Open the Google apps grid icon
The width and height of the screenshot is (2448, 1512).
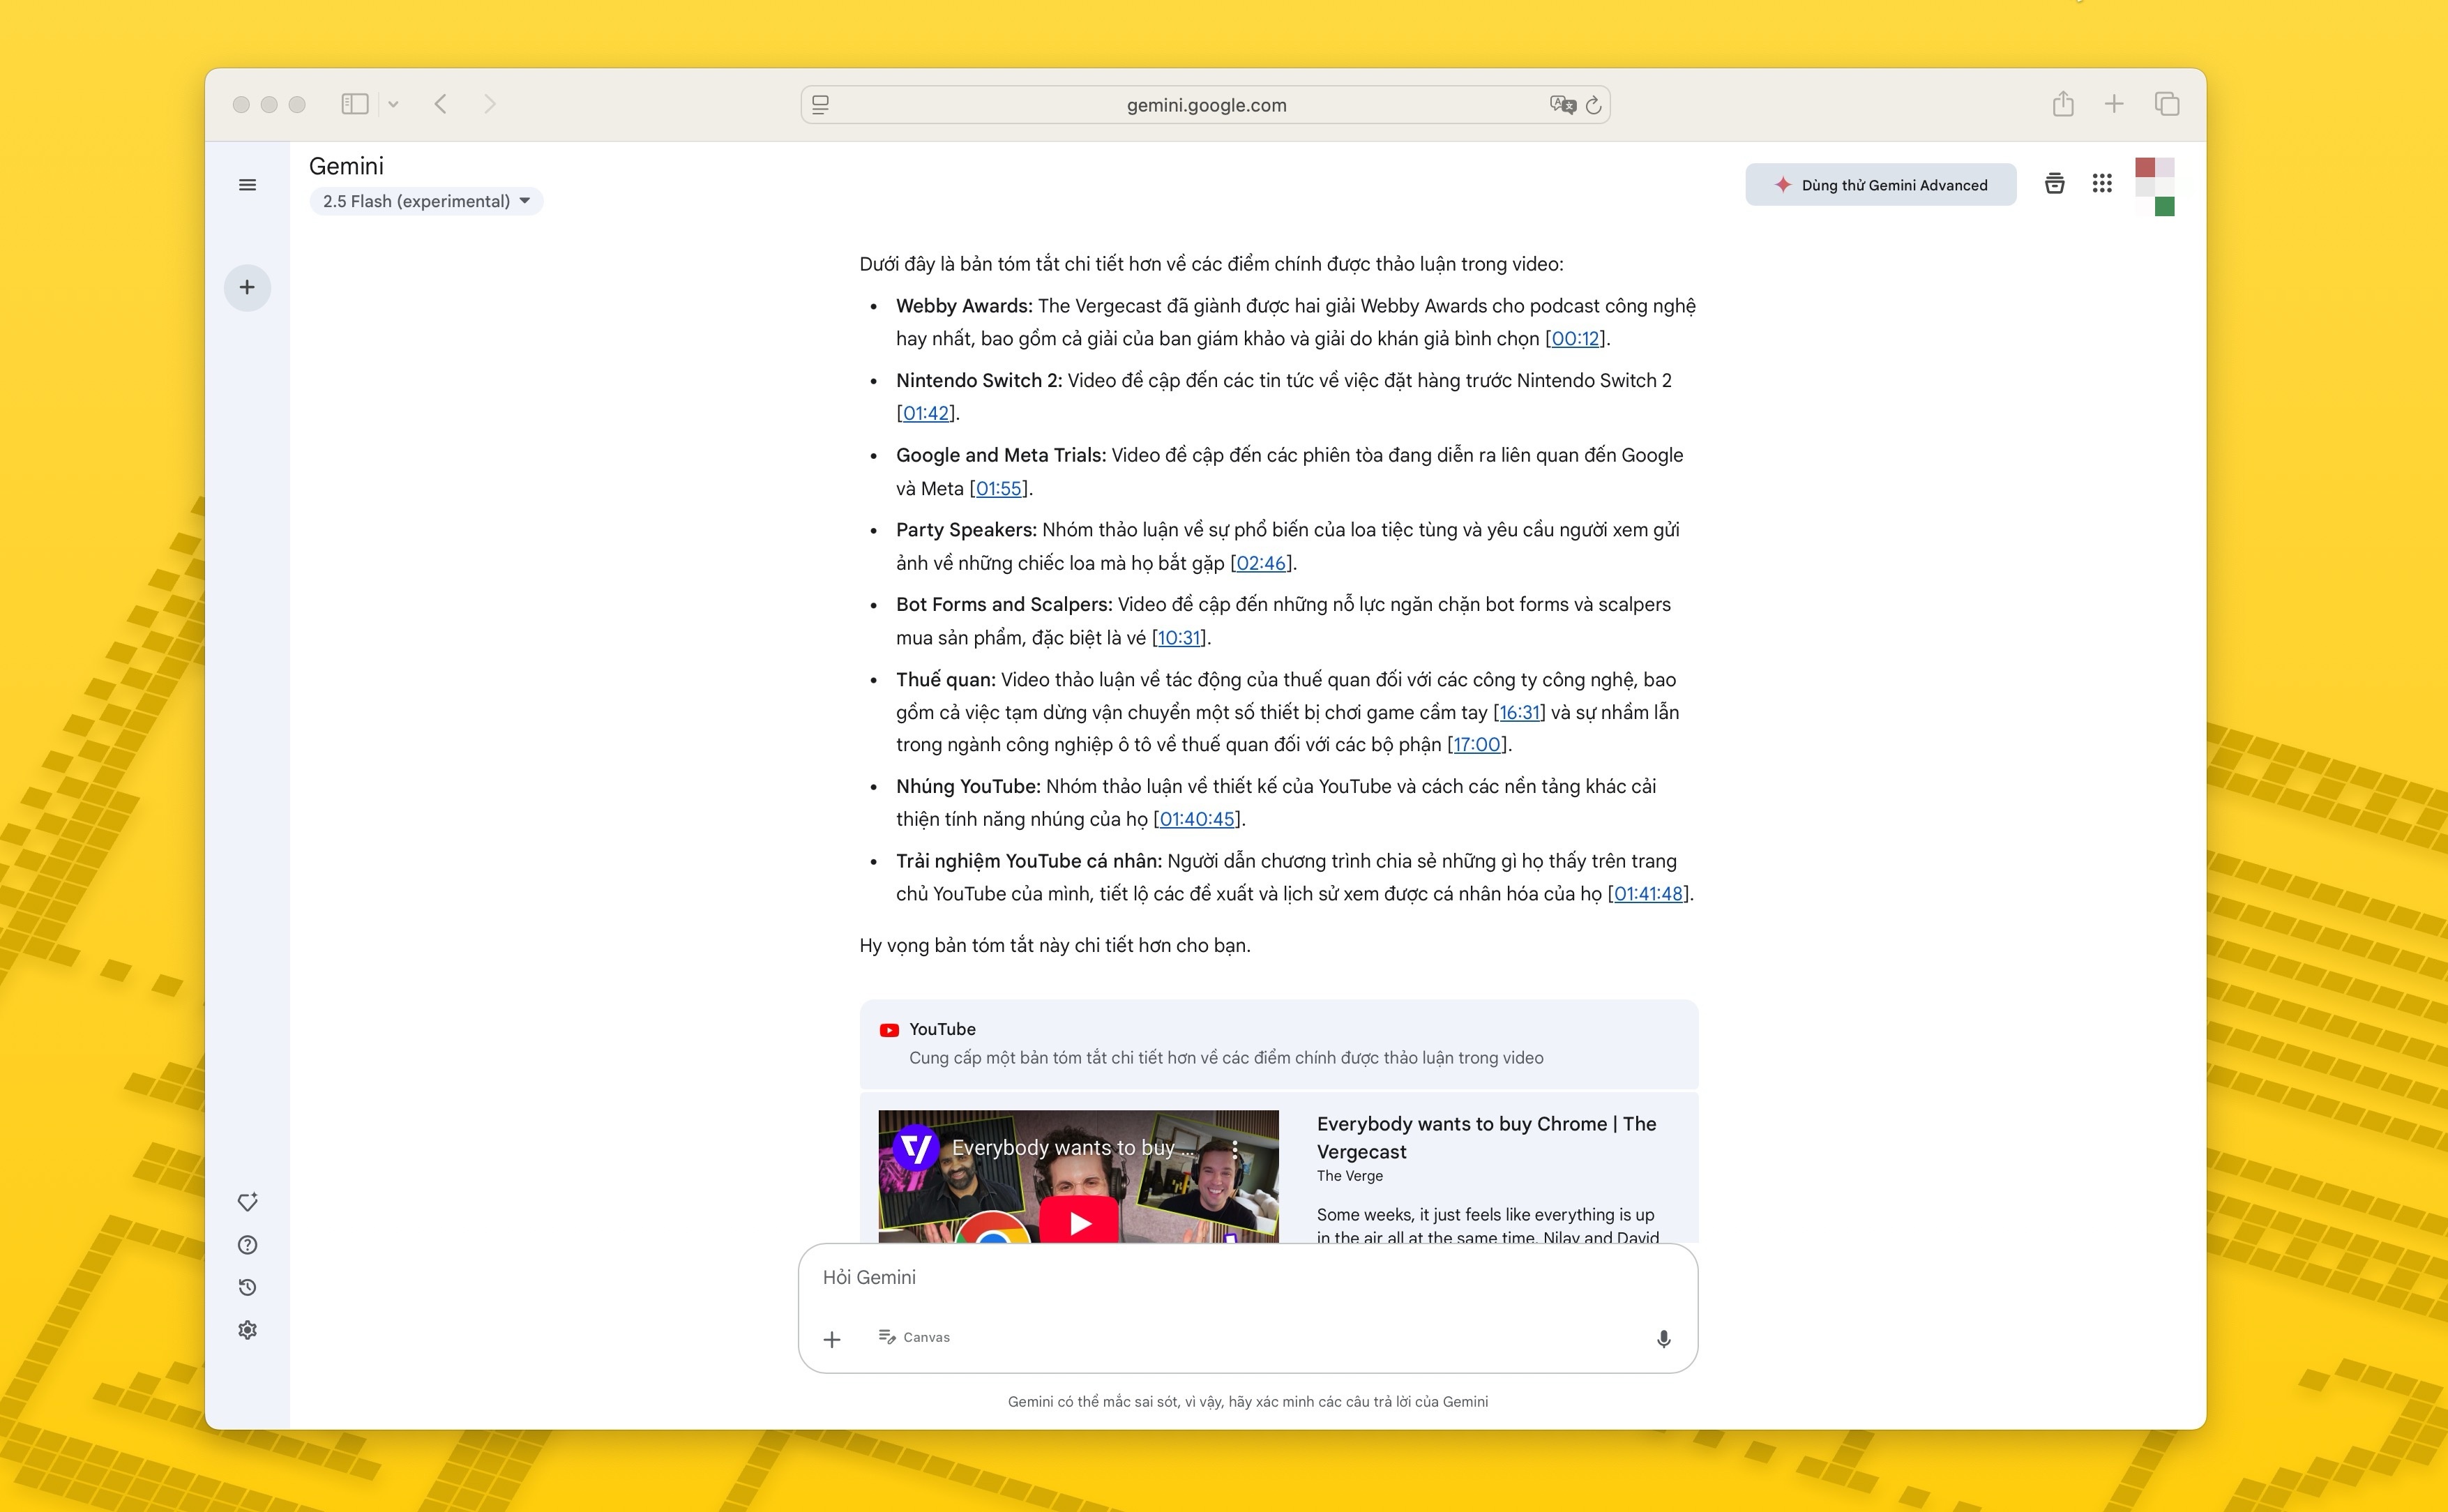2101,184
